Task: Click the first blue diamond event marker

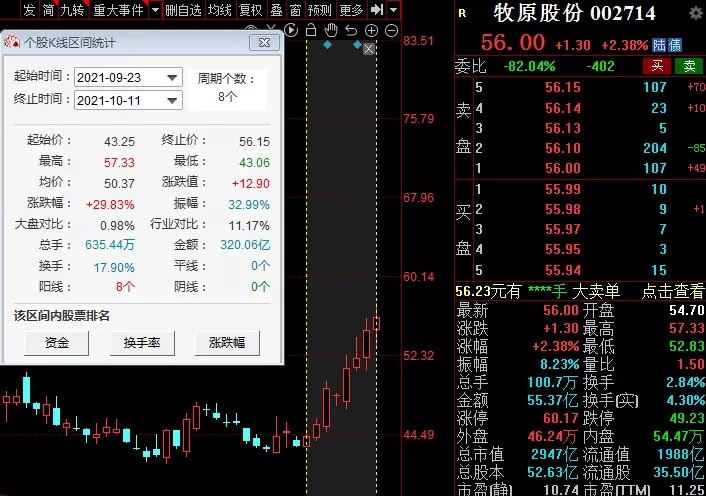Action: 328,45
